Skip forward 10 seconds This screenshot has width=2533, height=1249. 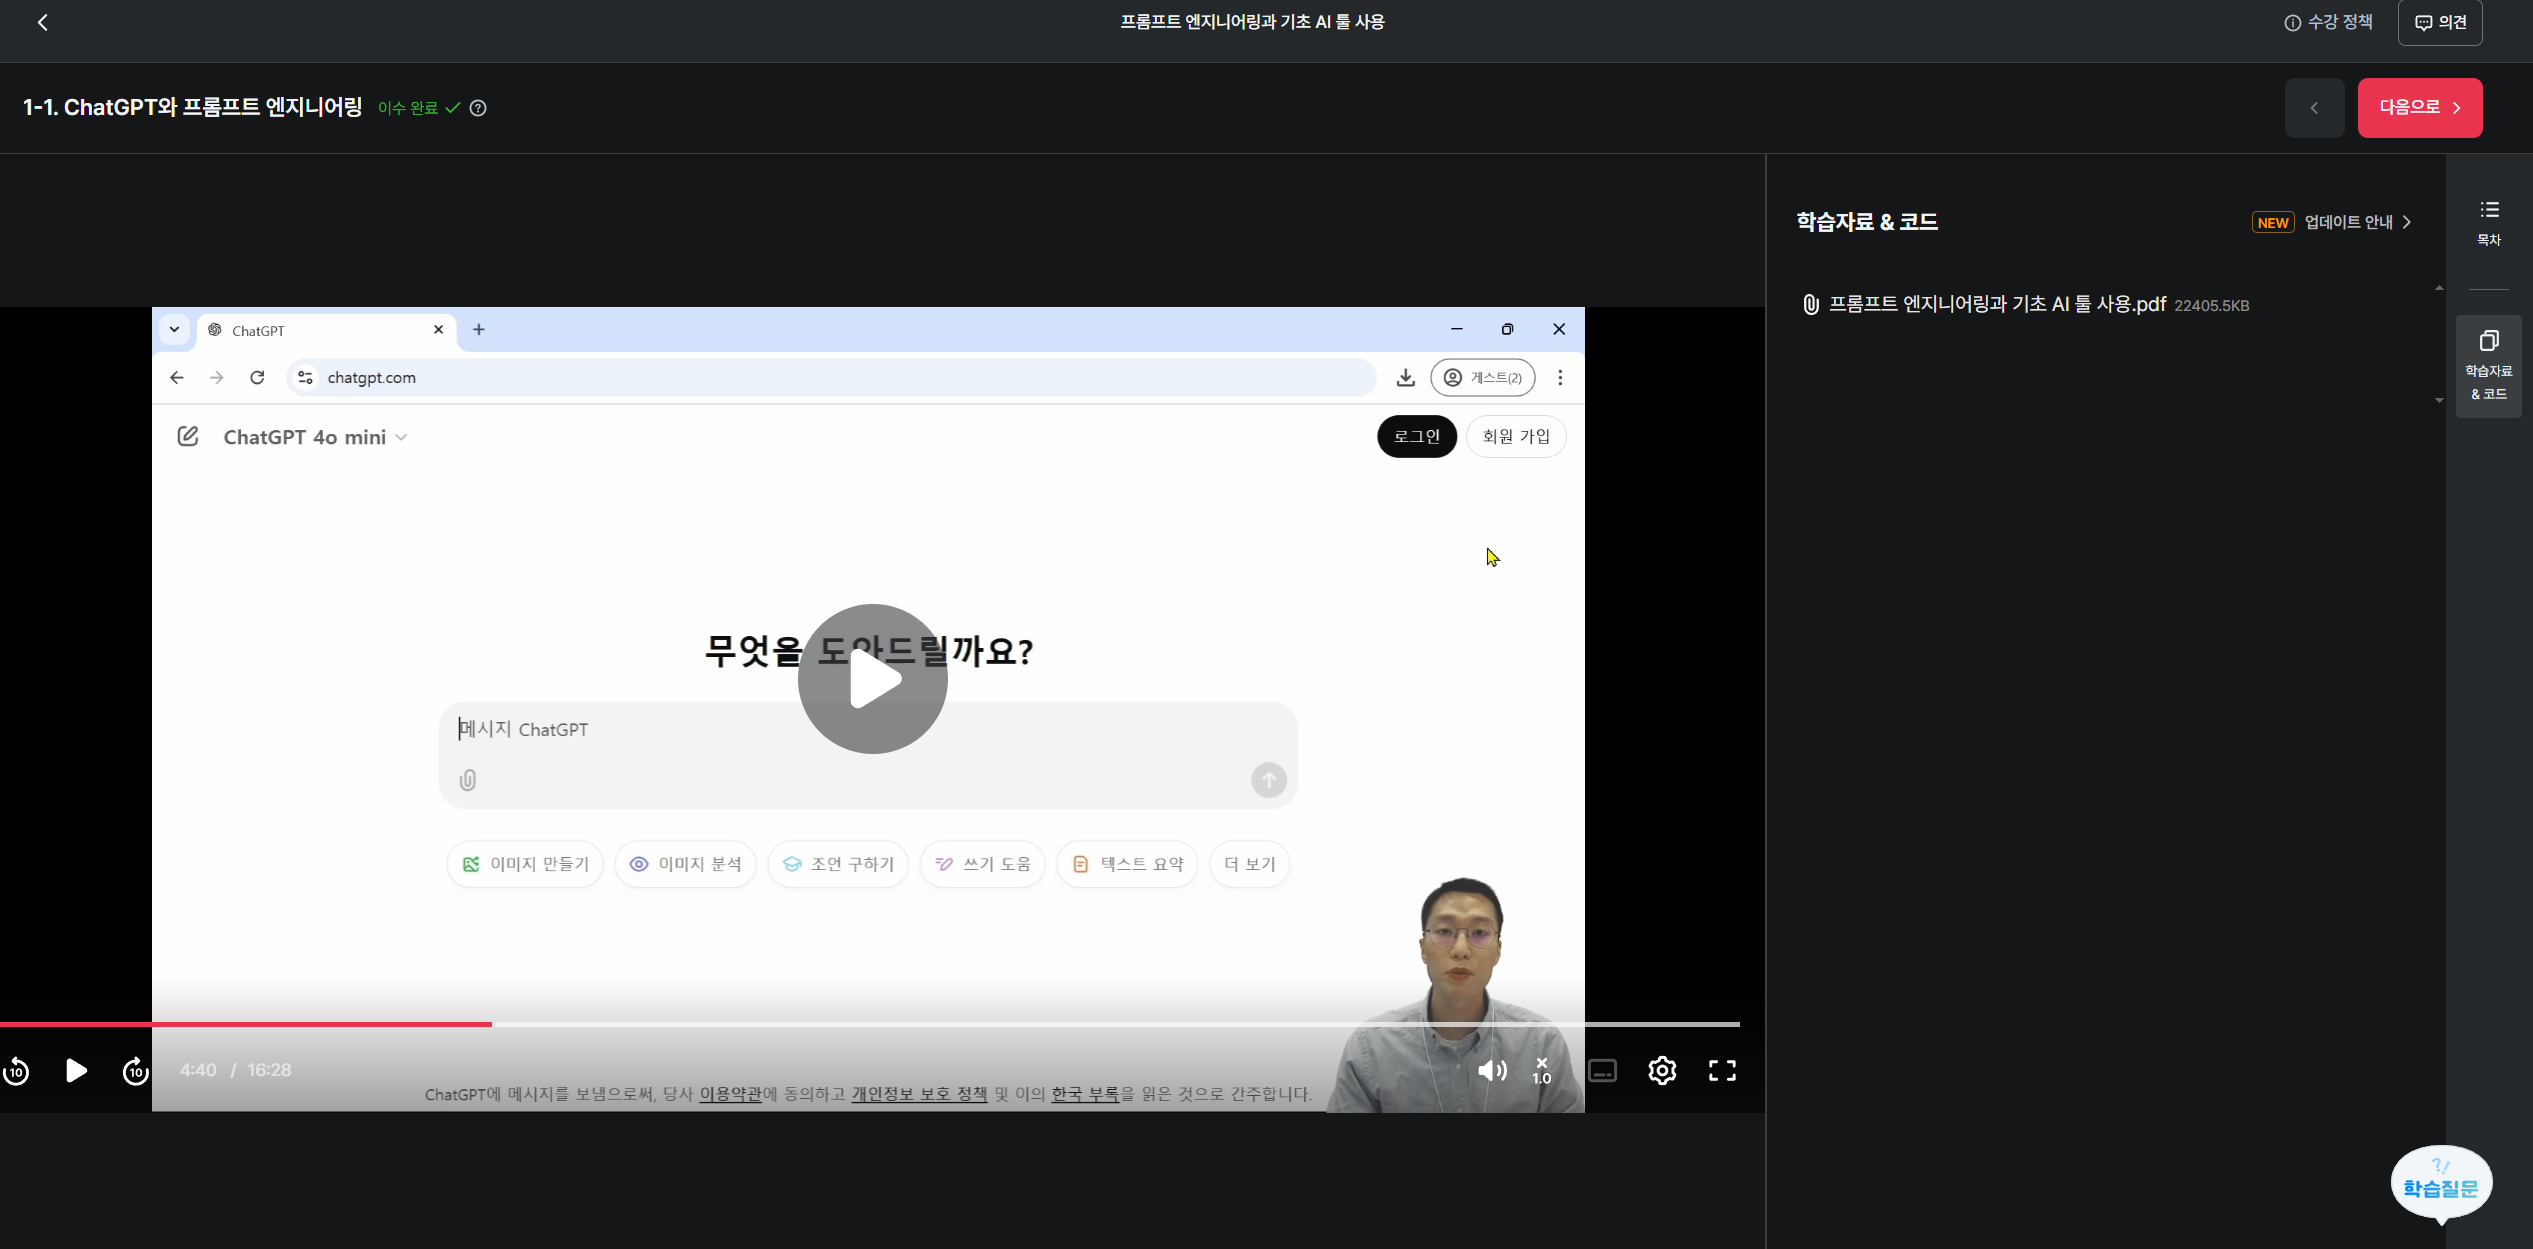(x=136, y=1071)
